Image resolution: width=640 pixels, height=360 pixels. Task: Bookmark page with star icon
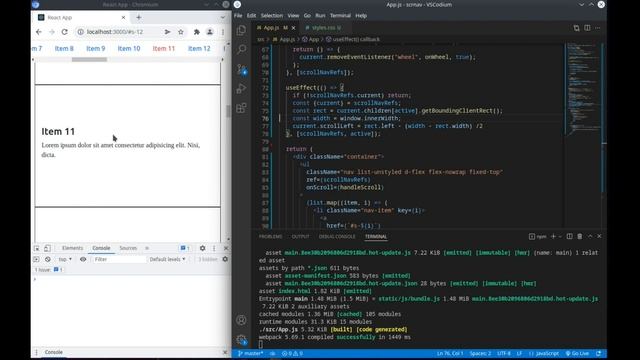(181, 32)
